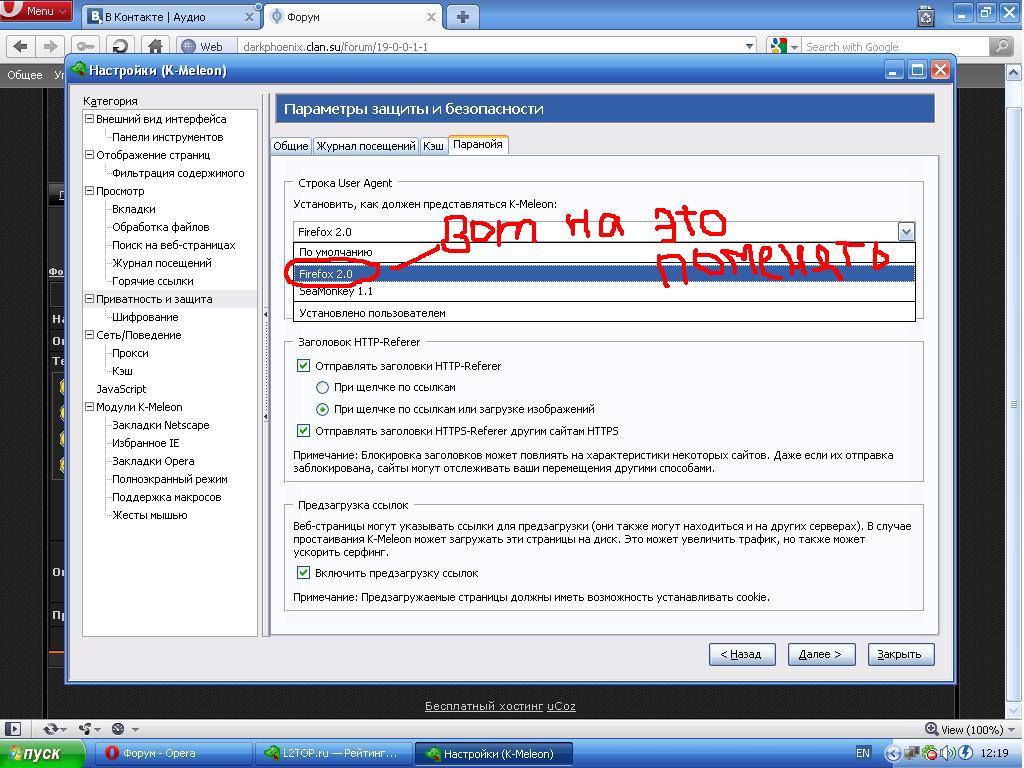The height and width of the screenshot is (768, 1024).
Task: Toggle Отправлять заголовки HTTP-Referer checkbox
Action: coord(303,366)
